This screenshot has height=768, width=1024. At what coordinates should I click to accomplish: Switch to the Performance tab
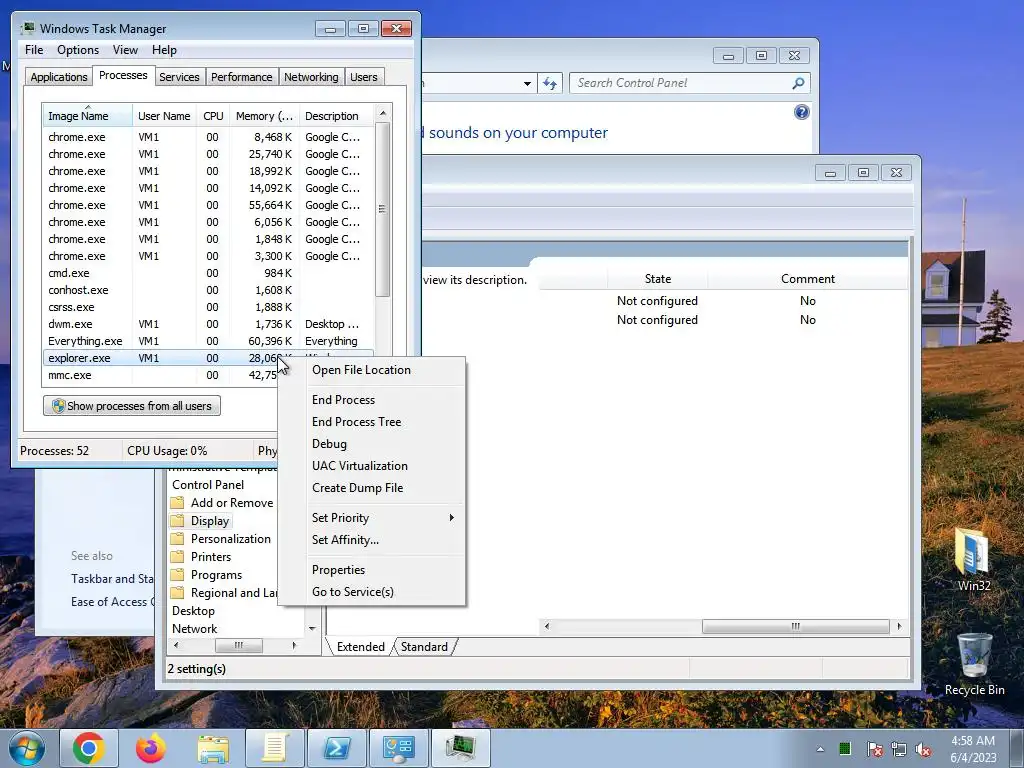click(x=242, y=77)
